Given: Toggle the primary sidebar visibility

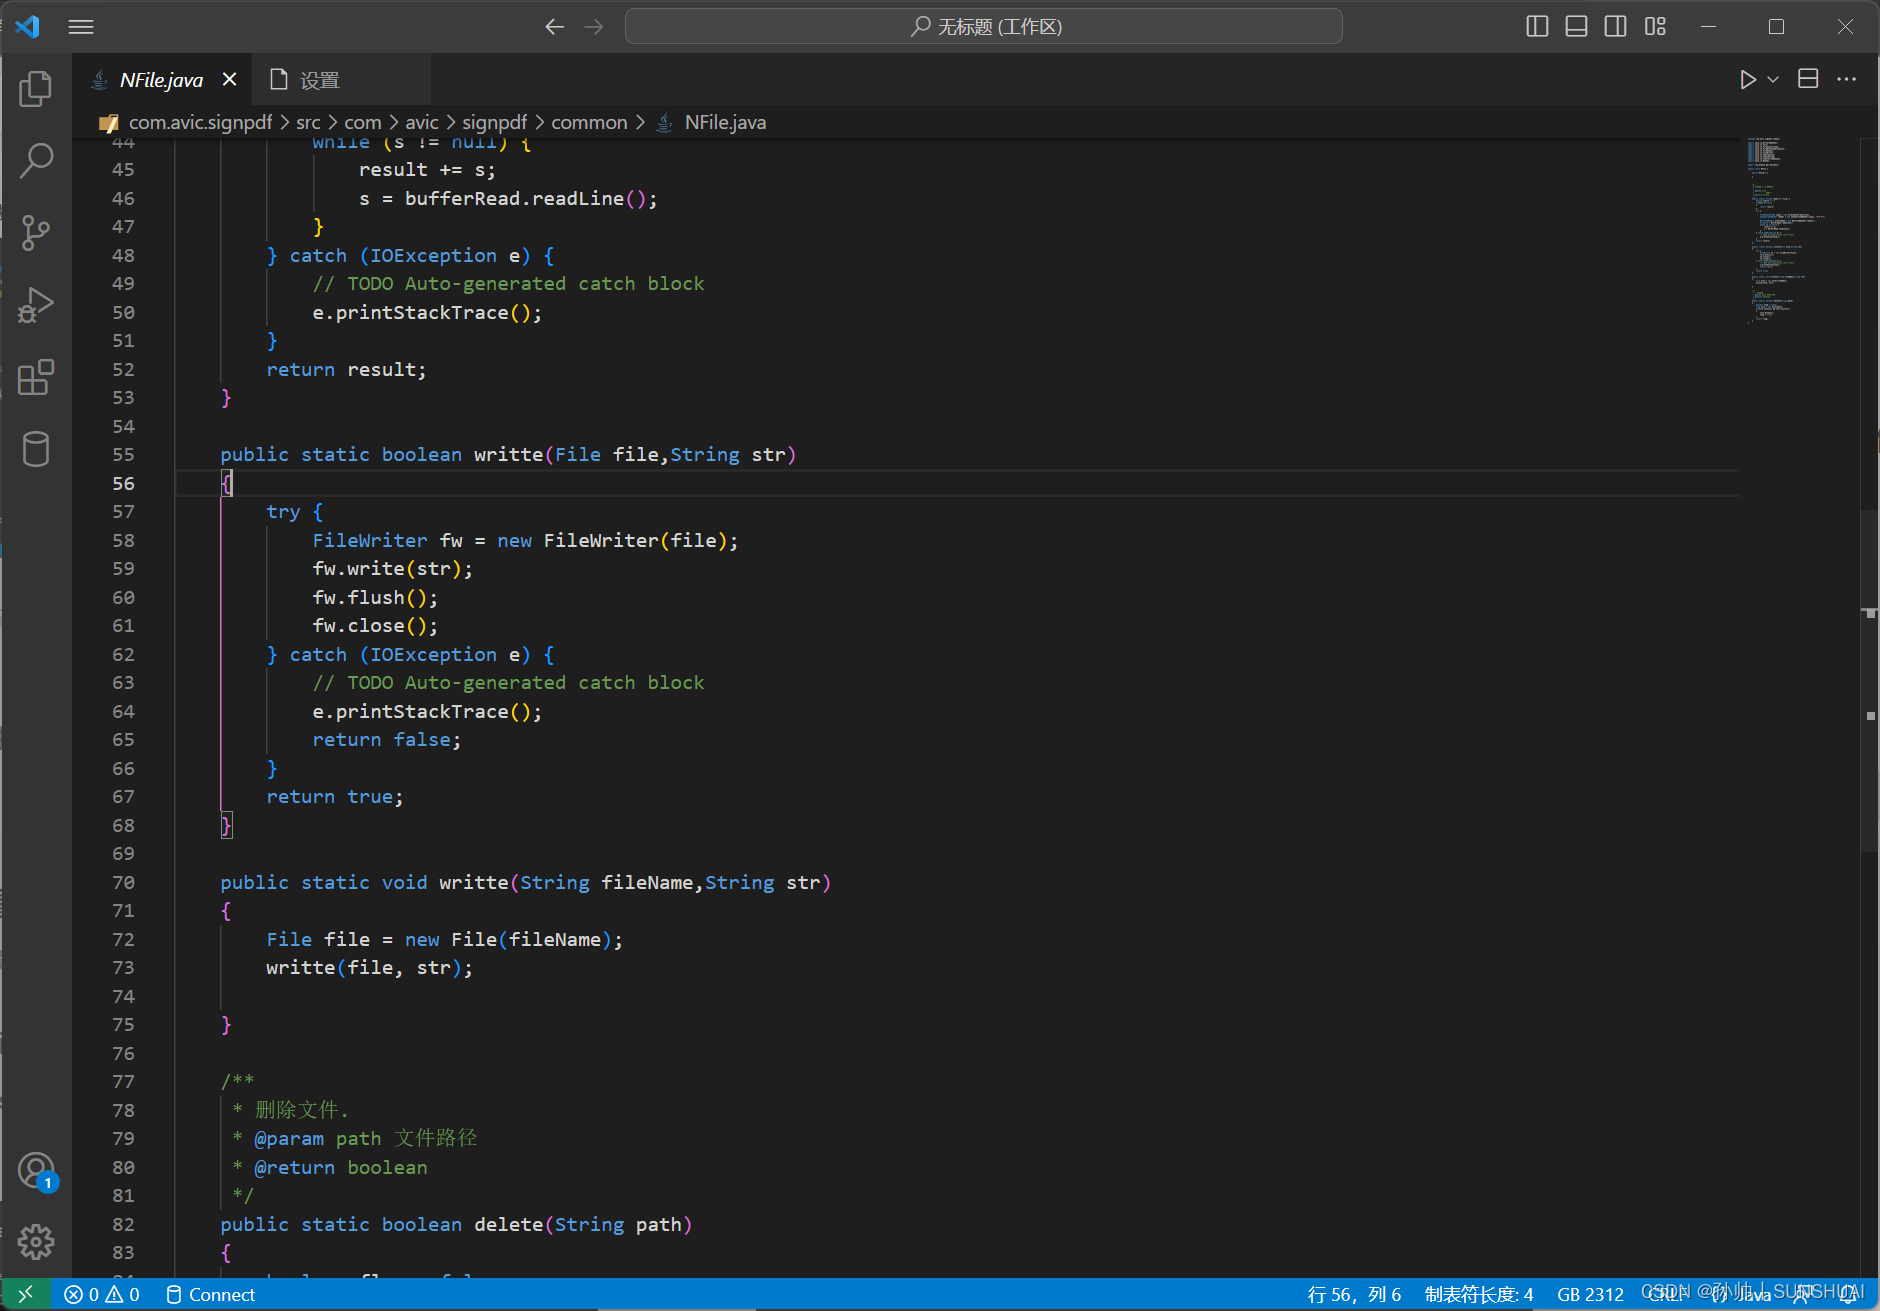Looking at the screenshot, I should [1537, 26].
